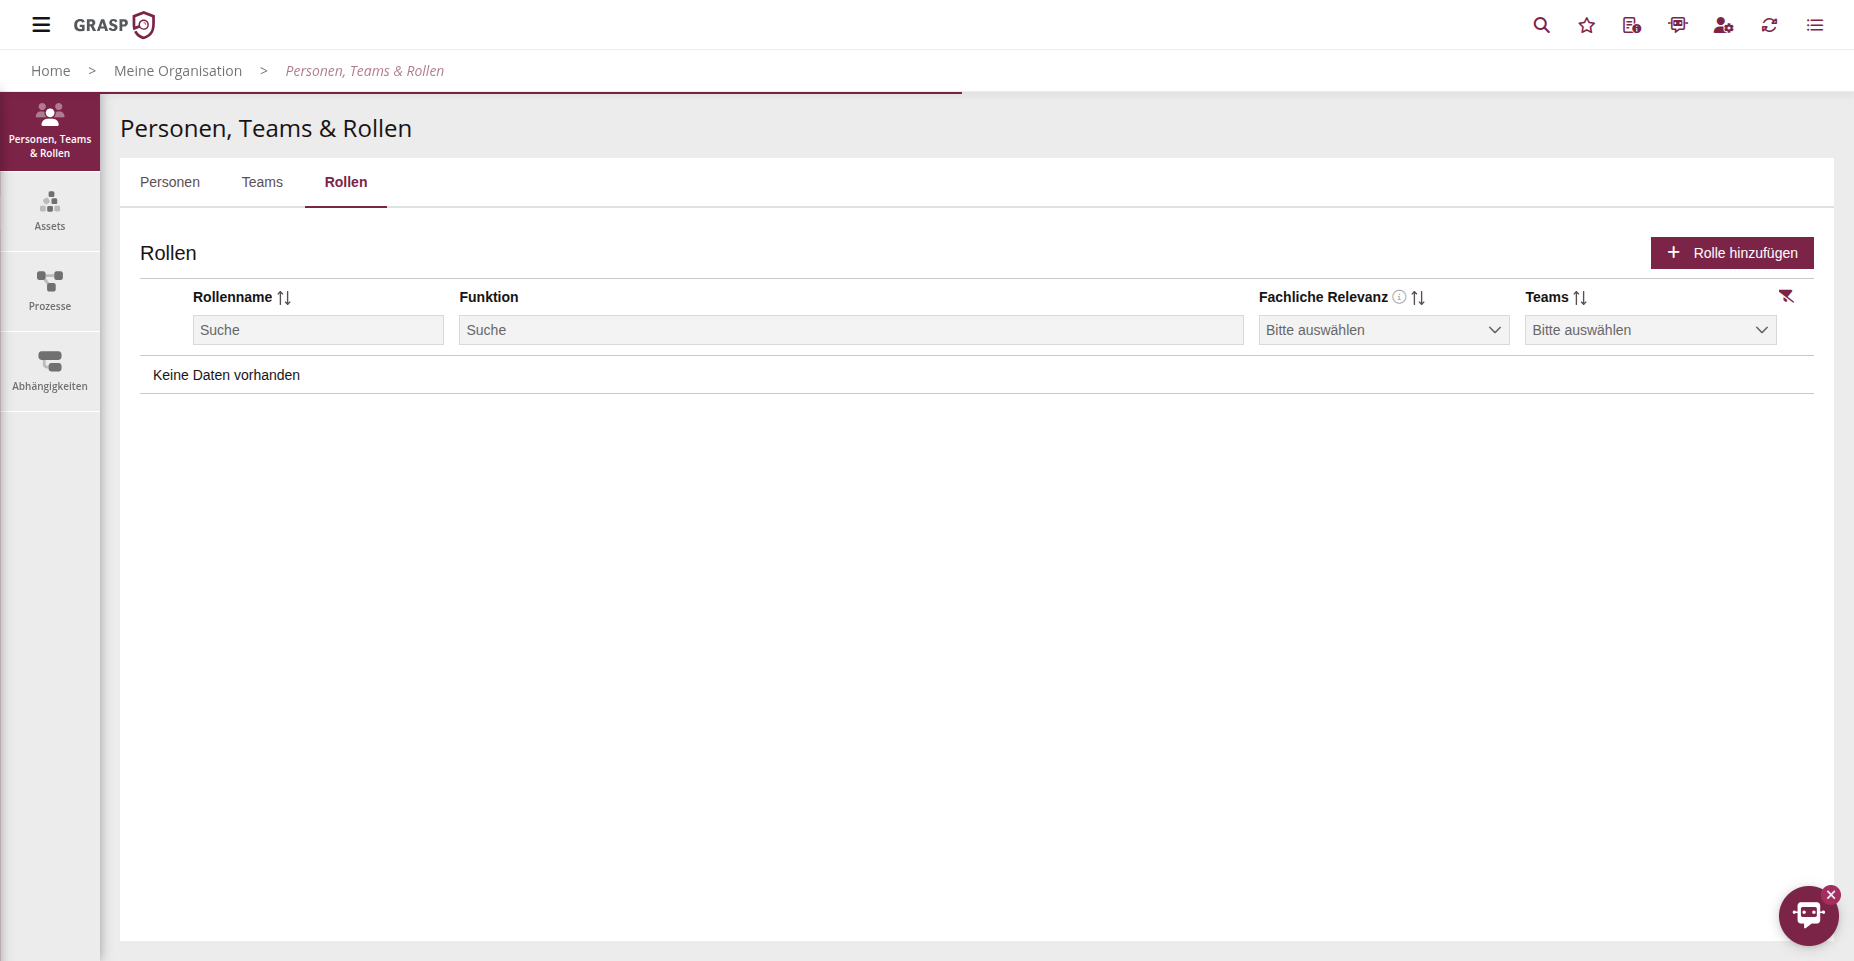The height and width of the screenshot is (961, 1854).
Task: Open the chatbot assistant bubble
Action: pyautogui.click(x=1807, y=915)
